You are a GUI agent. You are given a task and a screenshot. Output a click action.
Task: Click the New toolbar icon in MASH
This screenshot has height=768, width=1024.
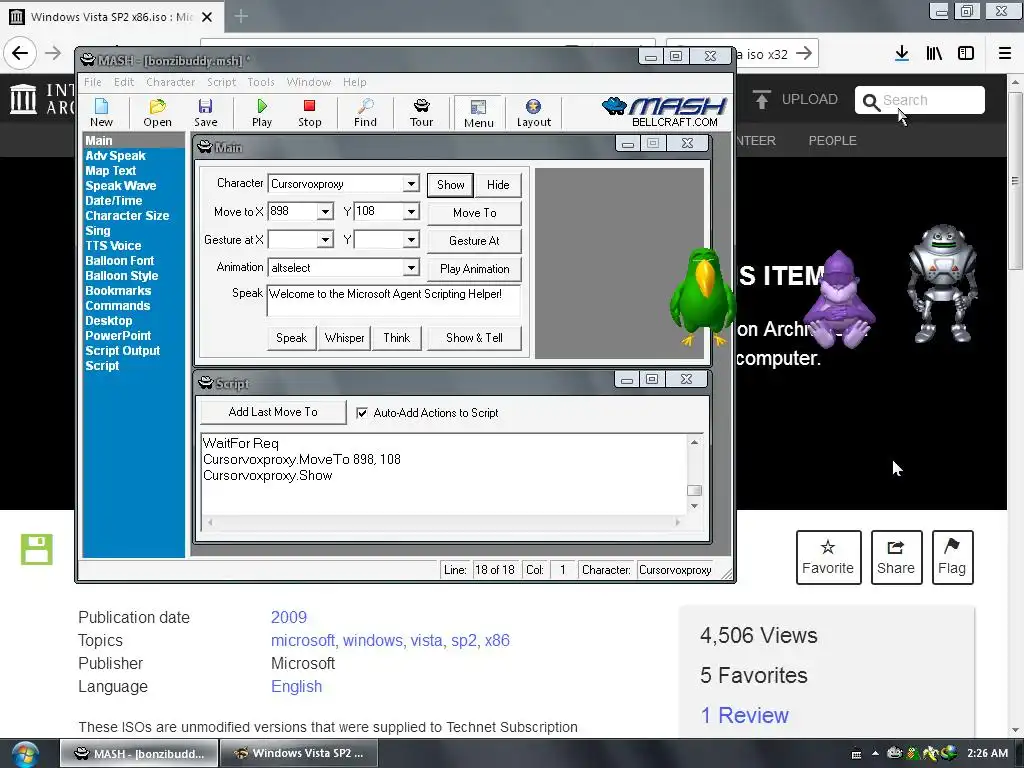[101, 112]
